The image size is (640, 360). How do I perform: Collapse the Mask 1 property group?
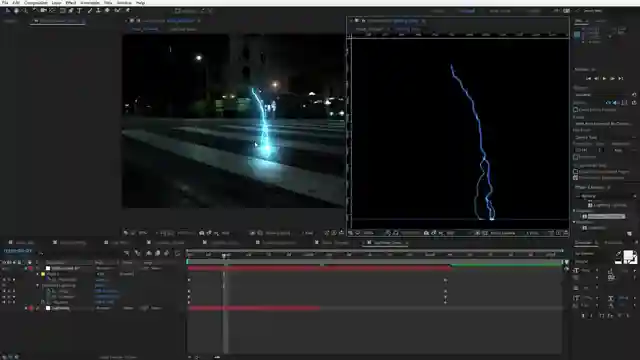click(x=38, y=274)
